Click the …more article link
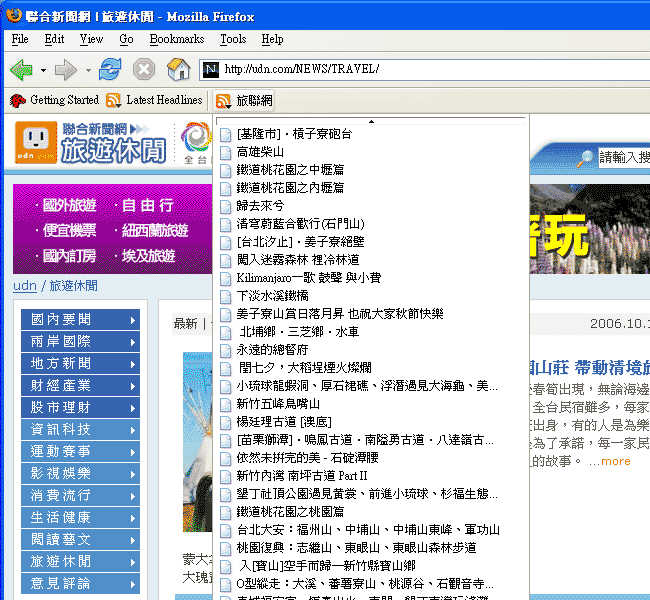The width and height of the screenshot is (650, 600). (x=609, y=461)
